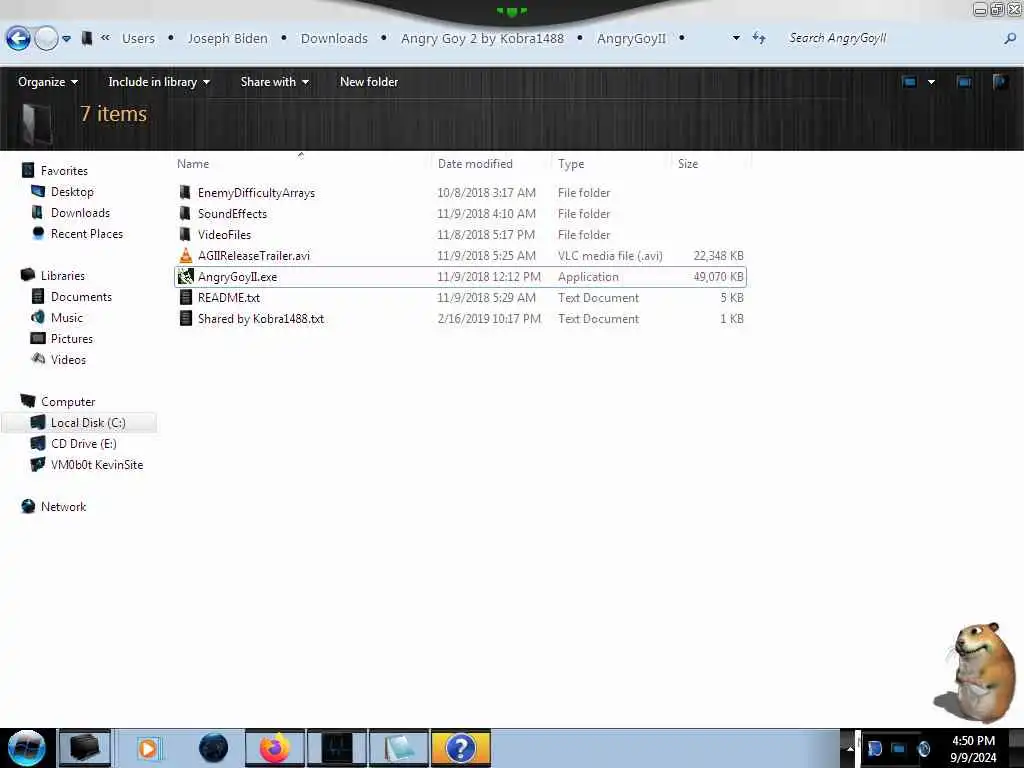Open the Share with menu
Screen dimensions: 1024x768
(x=274, y=82)
